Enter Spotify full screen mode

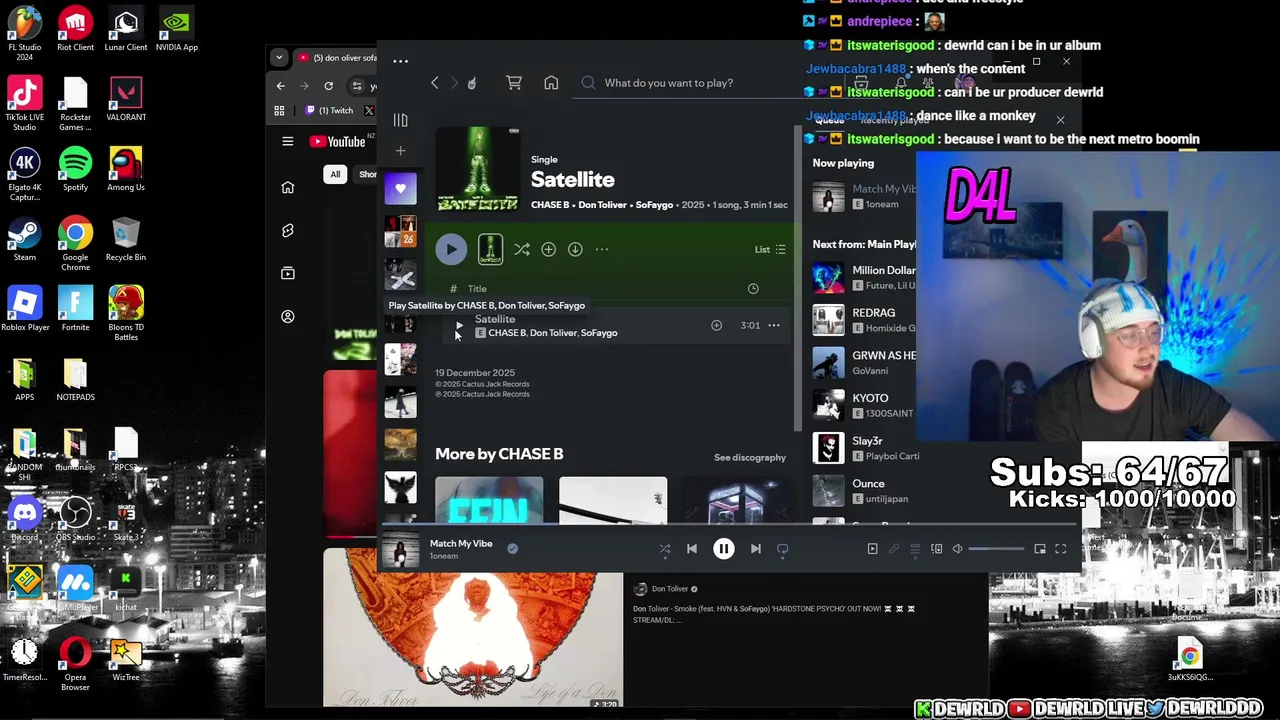[x=1061, y=549]
